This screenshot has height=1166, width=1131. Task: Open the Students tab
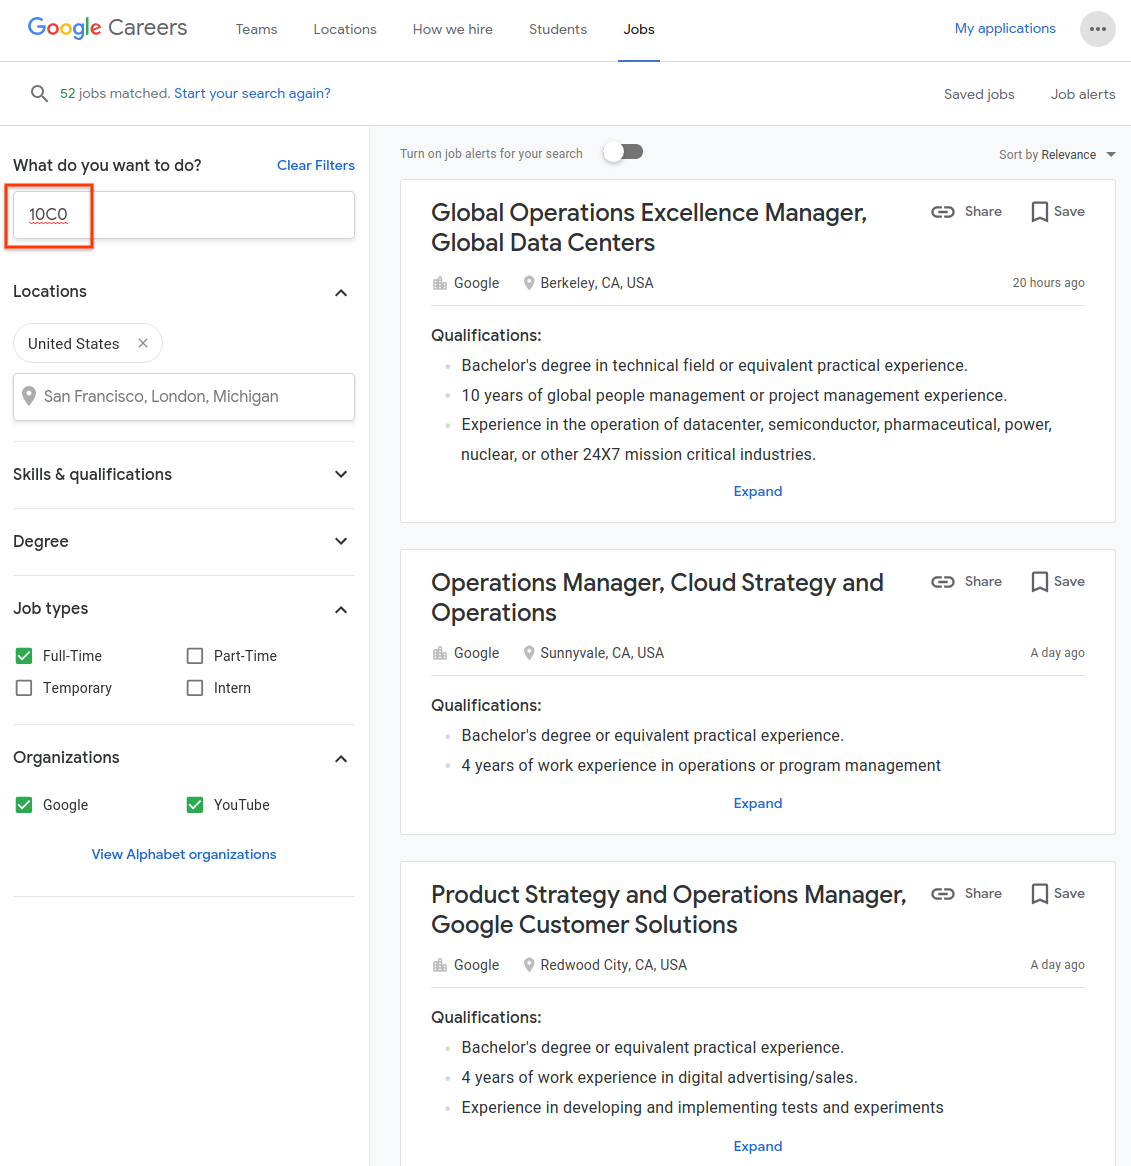tap(557, 30)
